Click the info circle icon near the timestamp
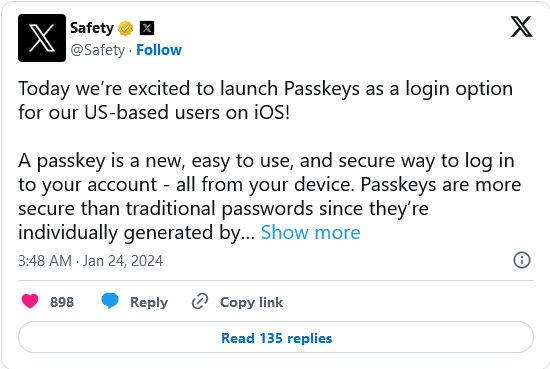Screen dimensions: 550x369 point(522,260)
